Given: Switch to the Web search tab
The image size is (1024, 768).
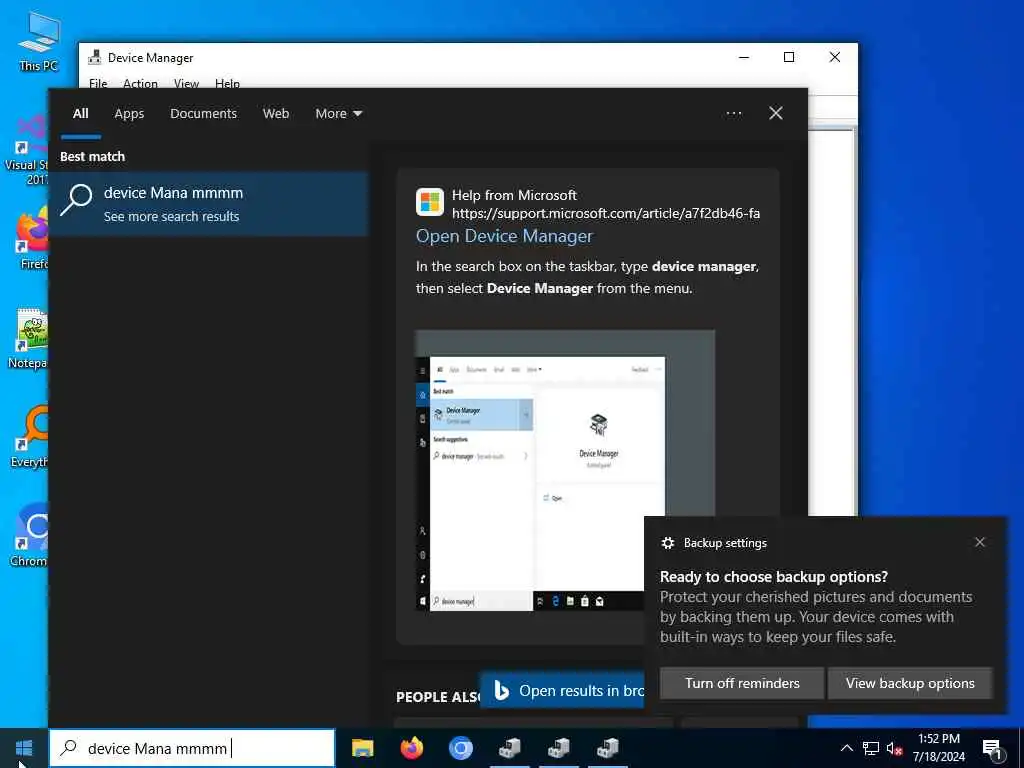Looking at the screenshot, I should 276,114.
